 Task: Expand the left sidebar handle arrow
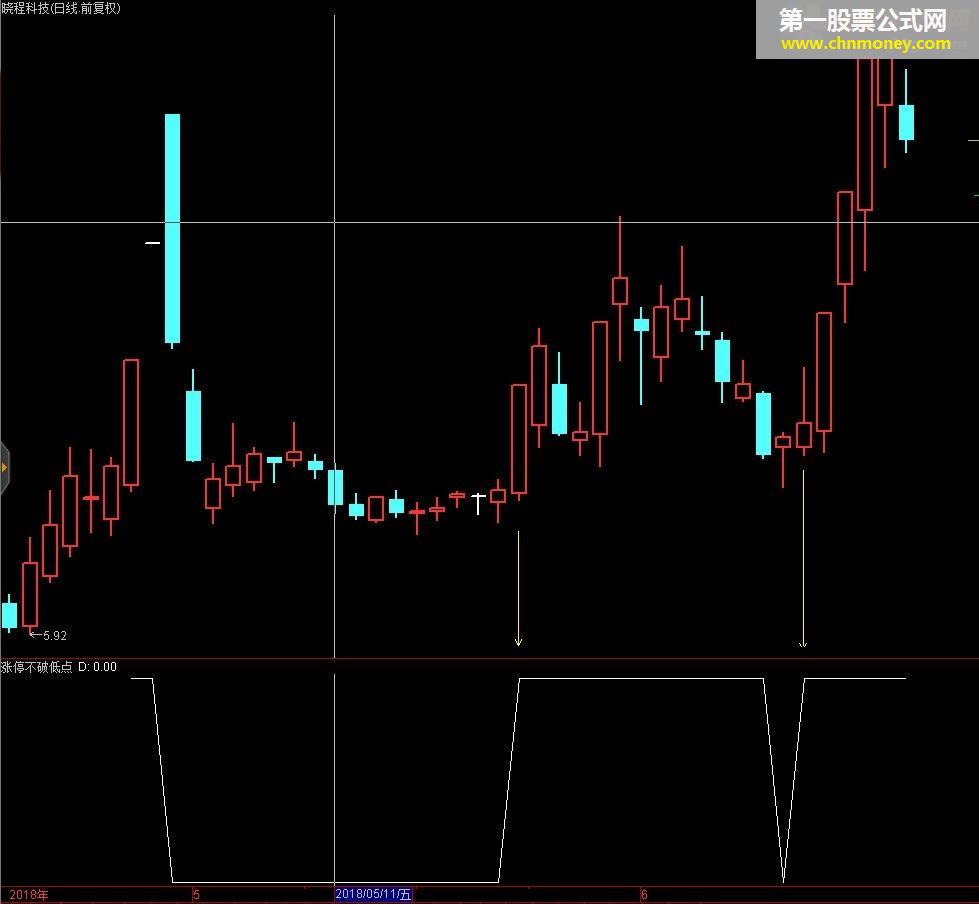4,468
